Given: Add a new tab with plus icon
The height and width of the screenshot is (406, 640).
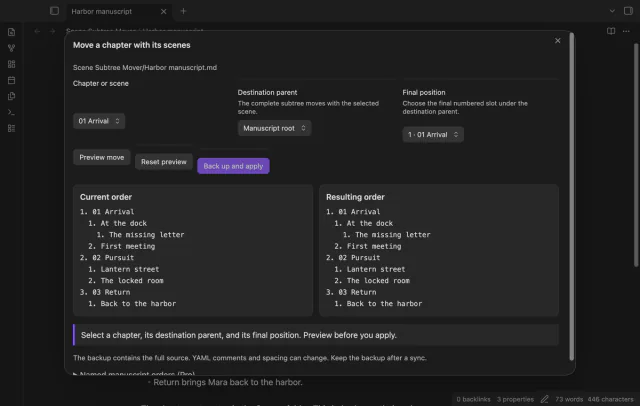Looking at the screenshot, I should [x=183, y=11].
